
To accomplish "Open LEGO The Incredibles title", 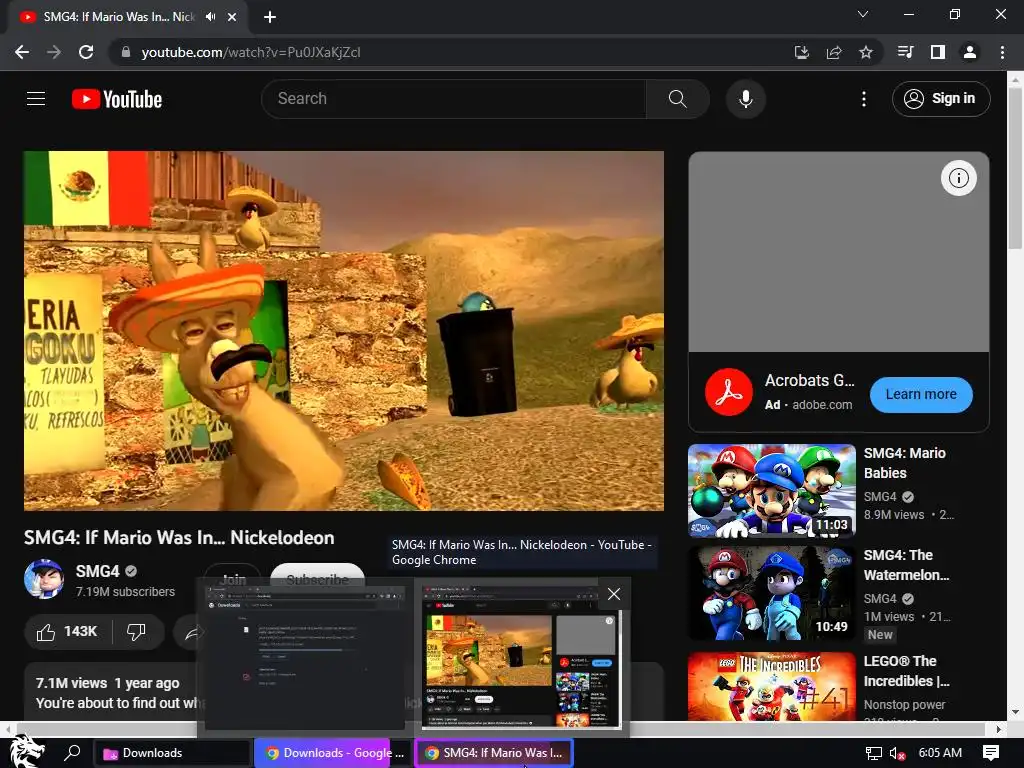I will coord(906,671).
